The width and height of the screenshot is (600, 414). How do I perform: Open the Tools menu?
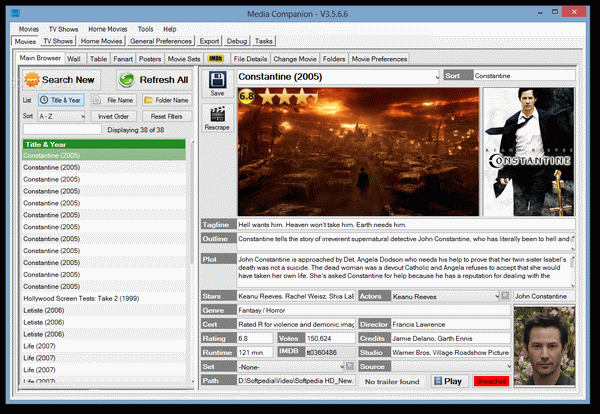(x=145, y=29)
